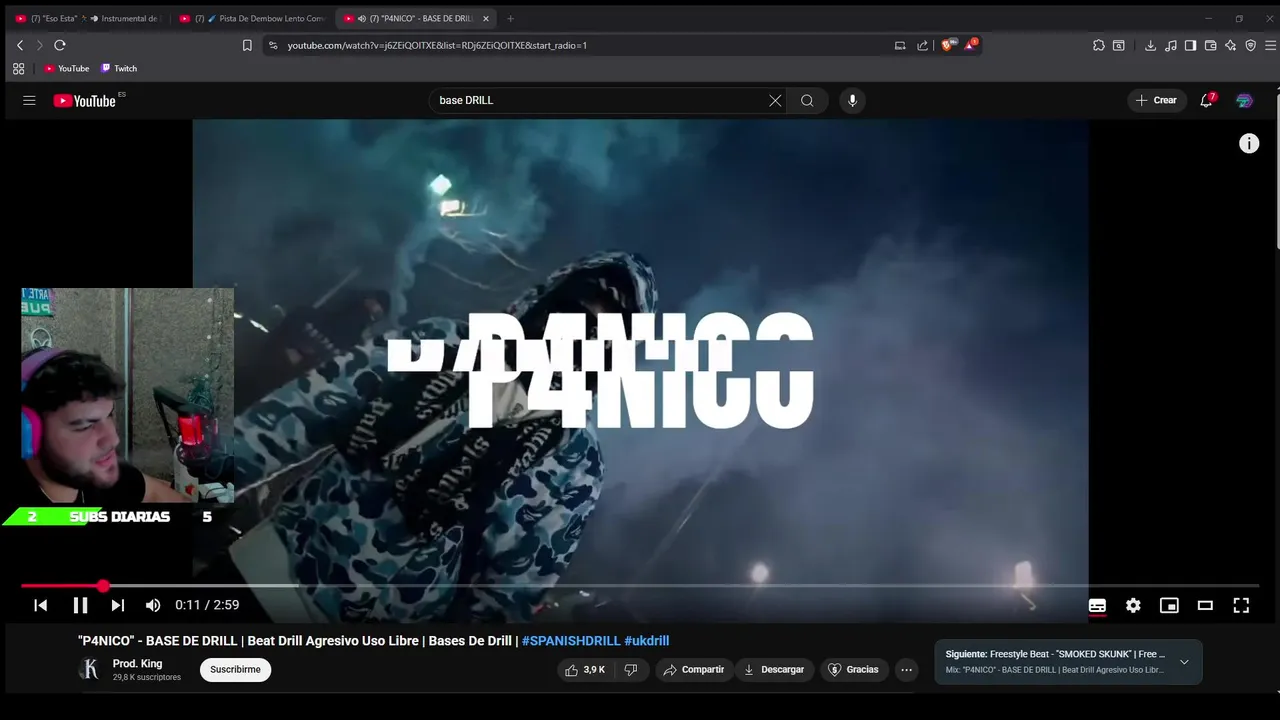Click the page vertical scrollbar
Screen dimensions: 1280x720
tap(1276, 170)
